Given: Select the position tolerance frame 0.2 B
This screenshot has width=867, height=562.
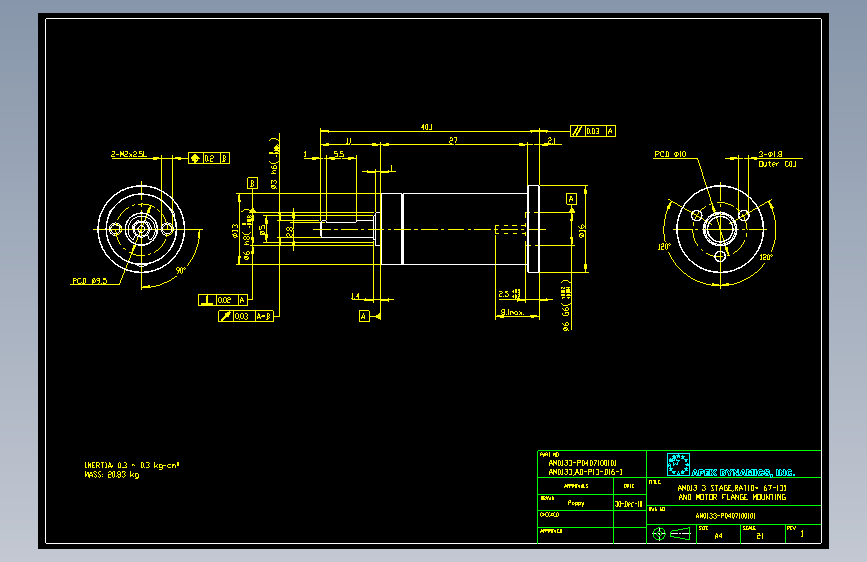Looking at the screenshot, I should coord(209,158).
